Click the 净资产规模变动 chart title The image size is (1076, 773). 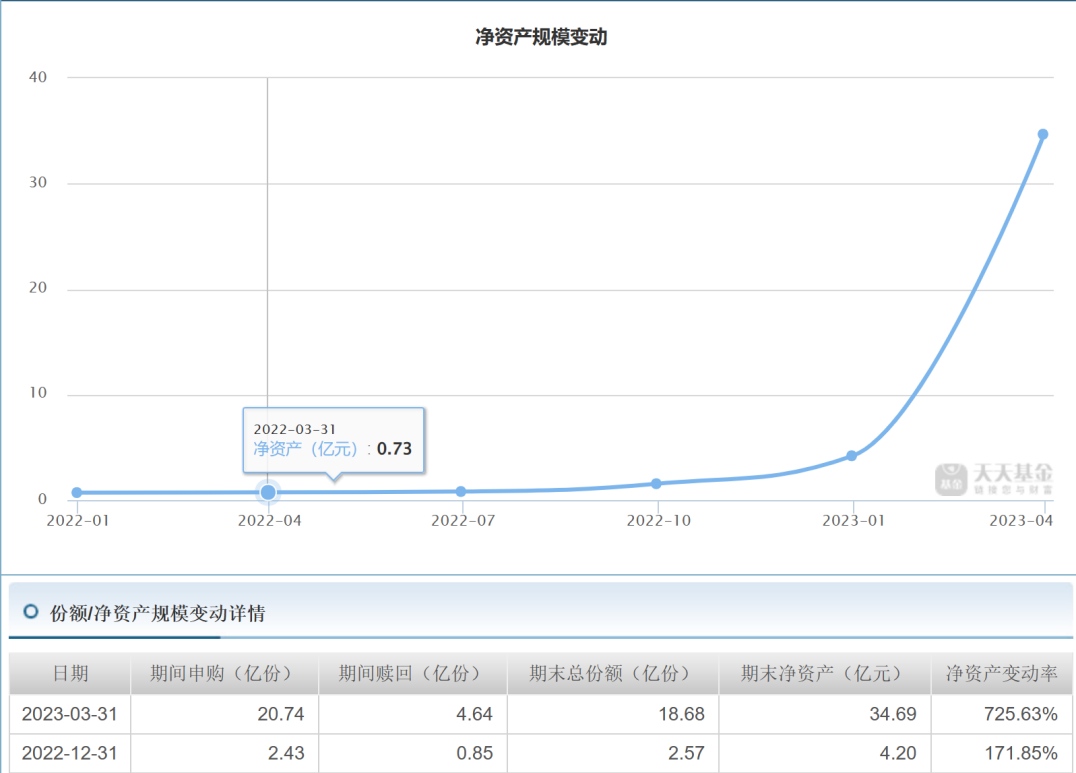coord(541,38)
